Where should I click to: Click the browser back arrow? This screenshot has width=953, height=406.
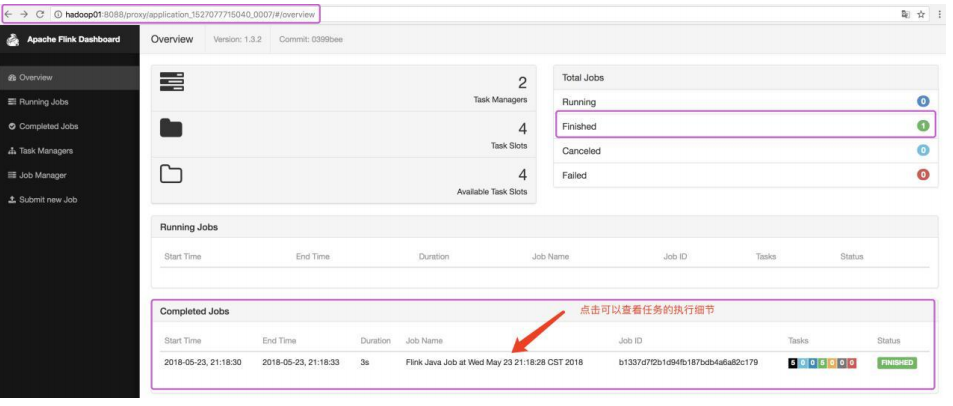9,14
